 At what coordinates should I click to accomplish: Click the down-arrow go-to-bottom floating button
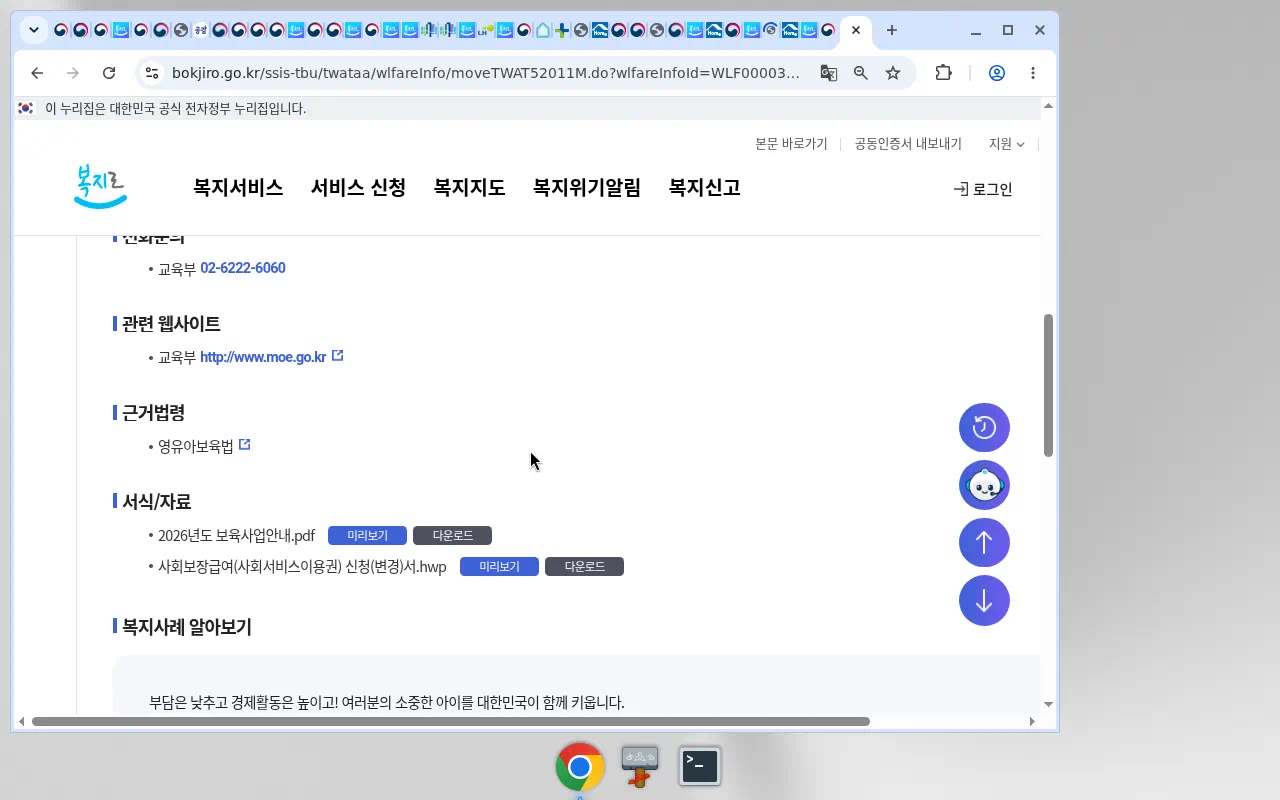pos(984,601)
